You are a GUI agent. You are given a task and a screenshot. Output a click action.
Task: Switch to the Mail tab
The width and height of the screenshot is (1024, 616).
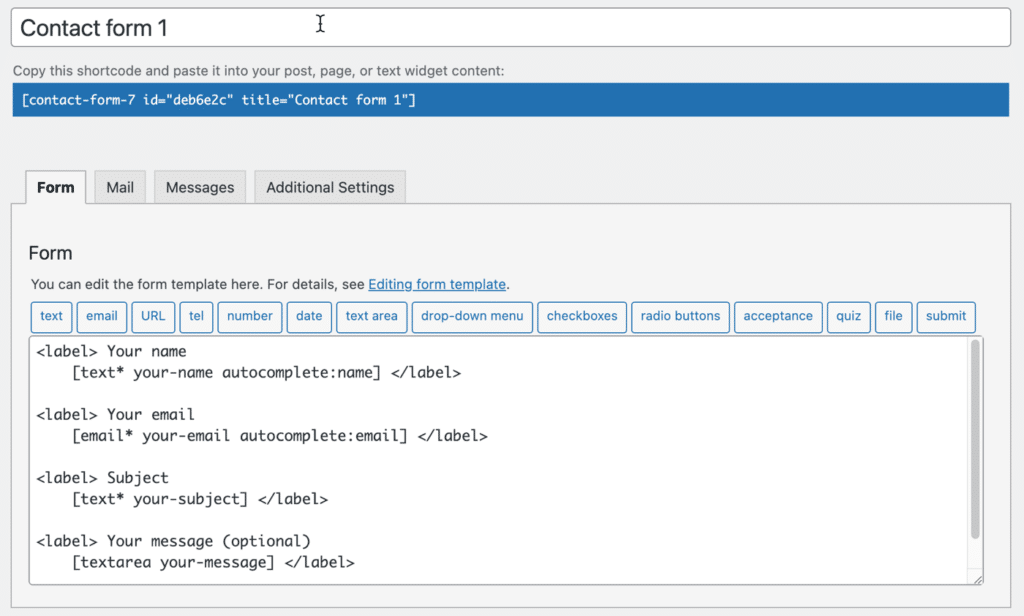pyautogui.click(x=120, y=187)
